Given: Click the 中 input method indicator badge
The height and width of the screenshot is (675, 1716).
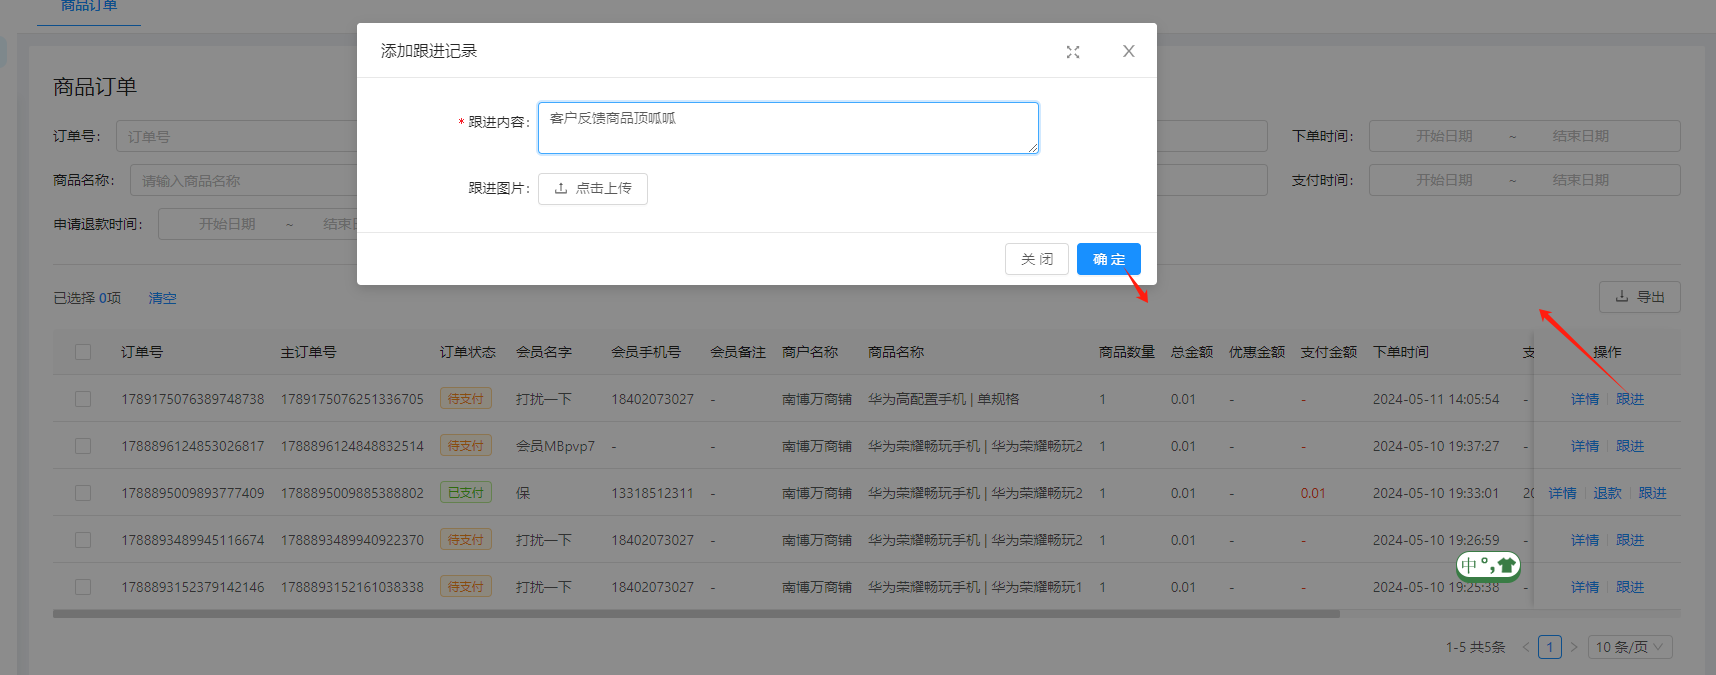Looking at the screenshot, I should coord(1488,566).
